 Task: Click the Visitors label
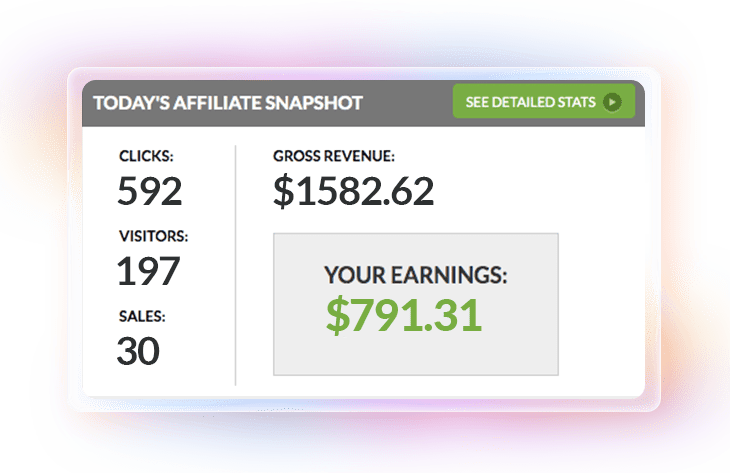tap(154, 236)
